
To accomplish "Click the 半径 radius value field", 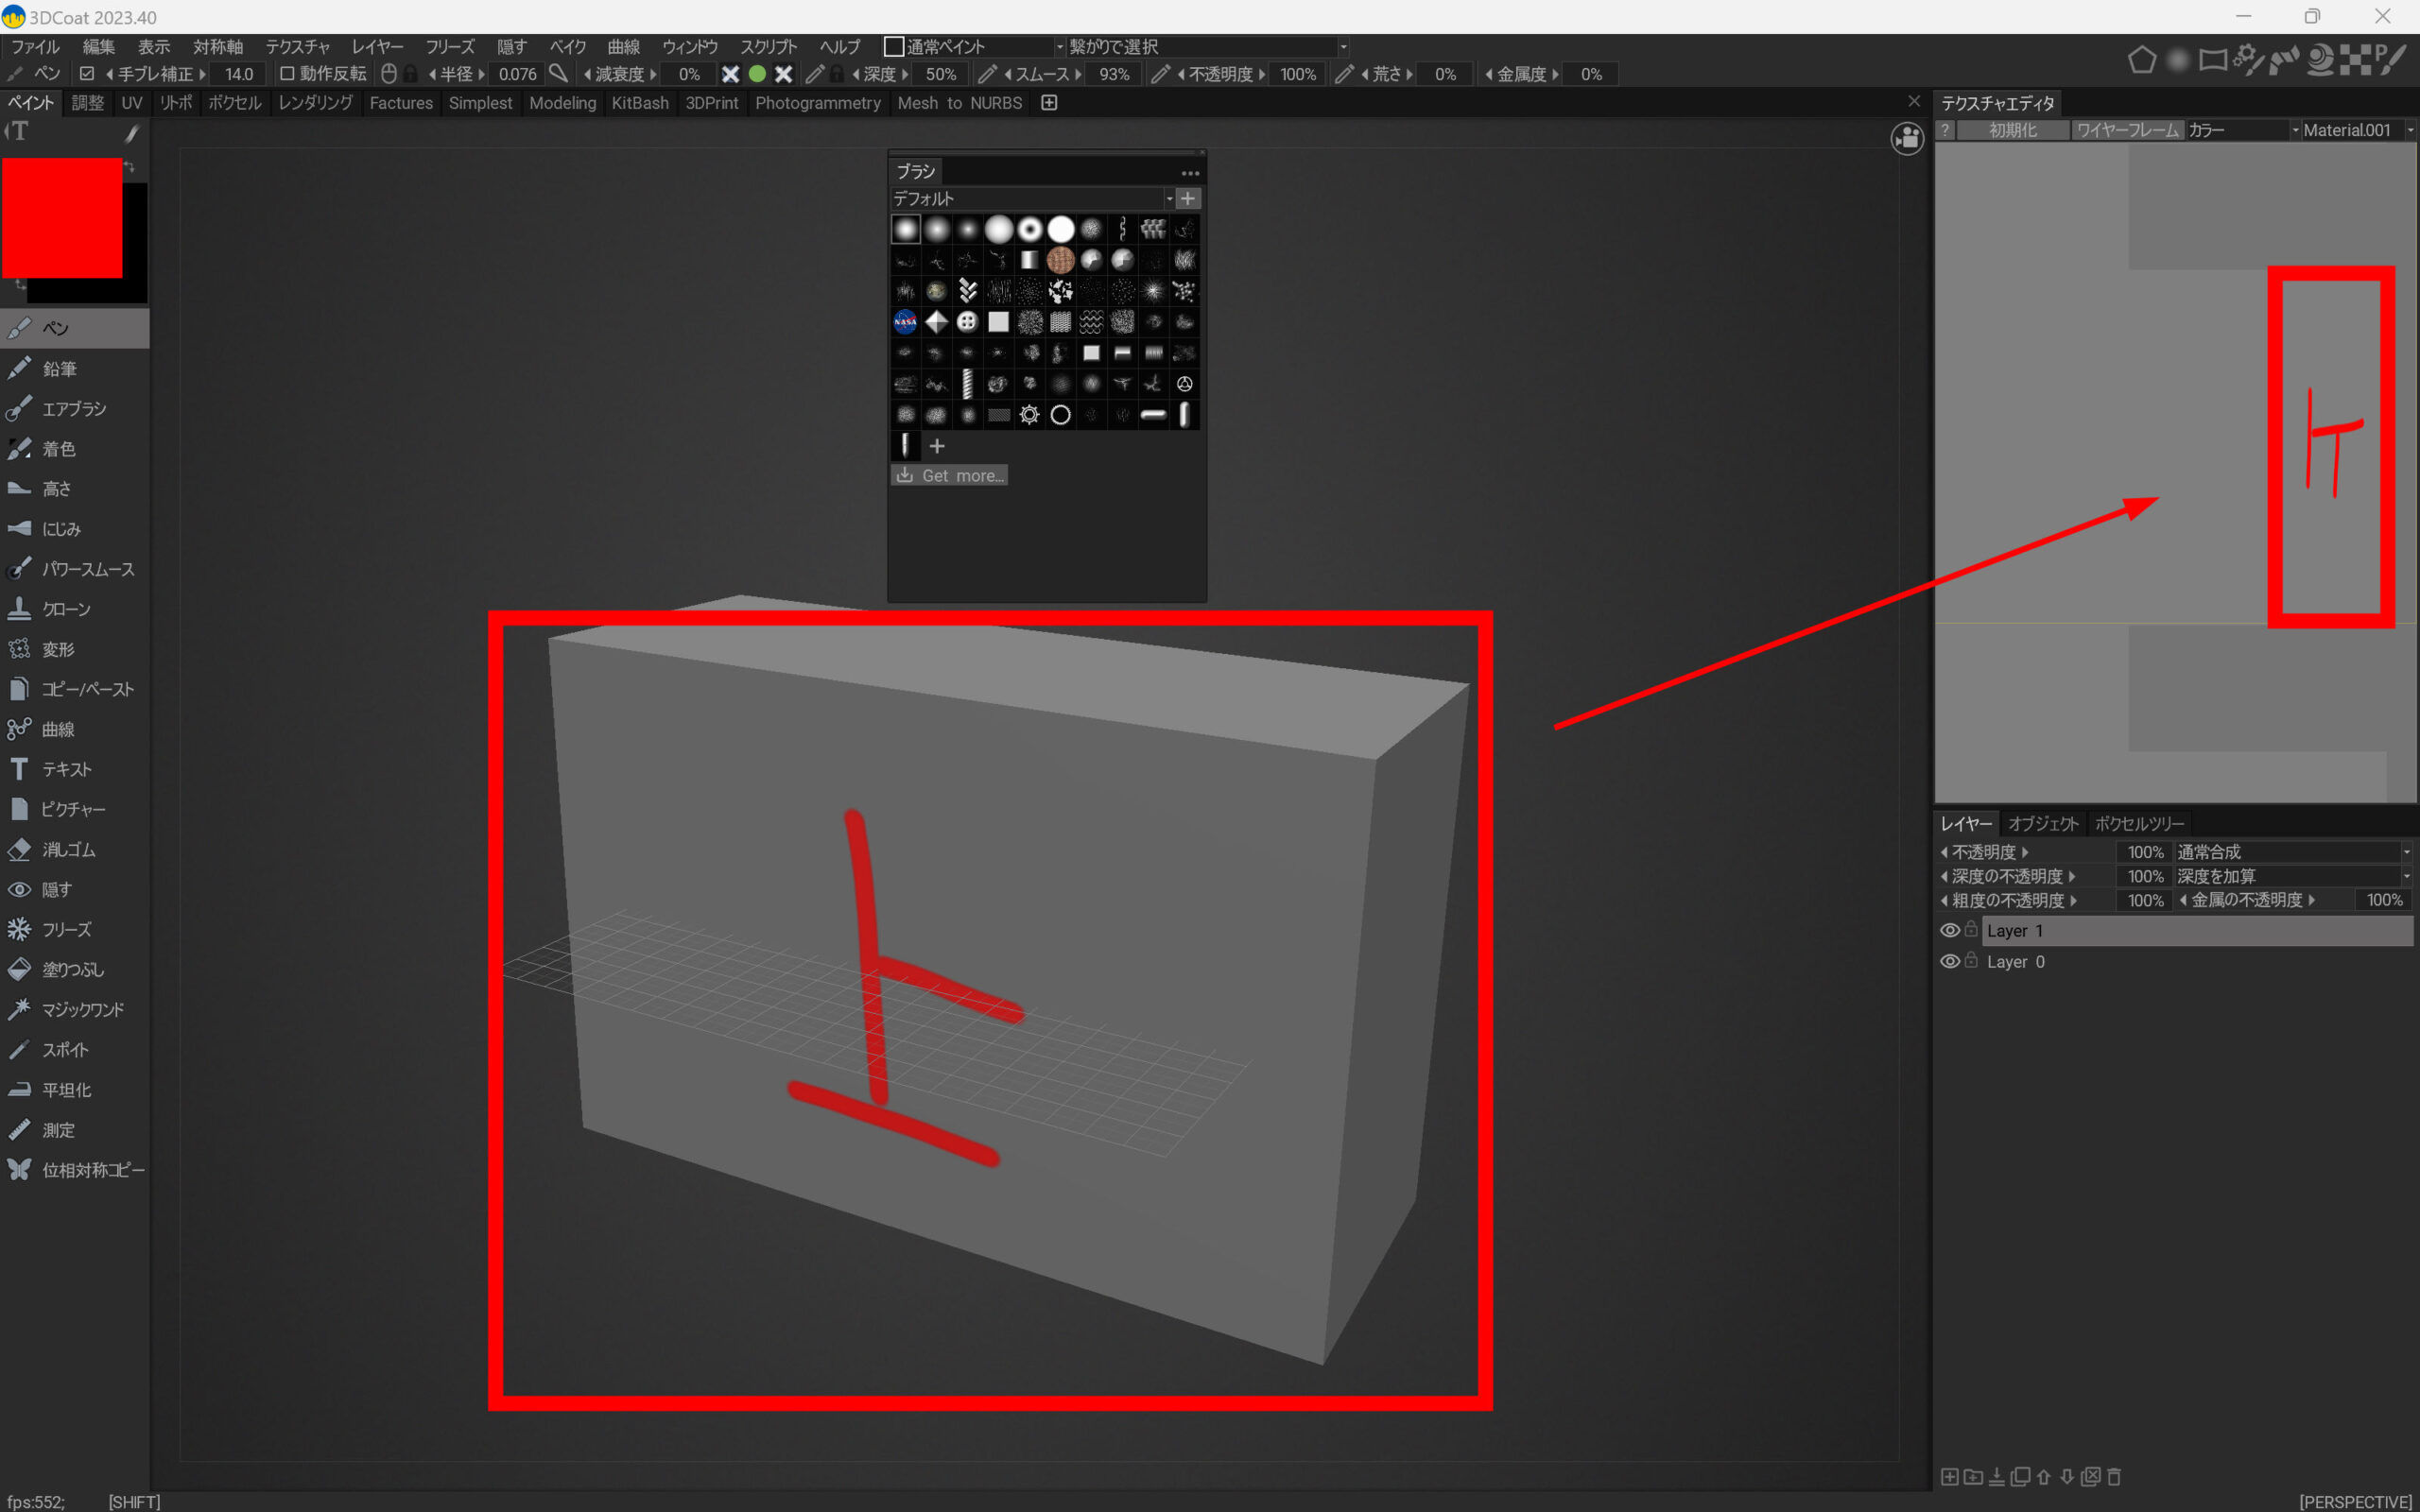I will pyautogui.click(x=517, y=74).
